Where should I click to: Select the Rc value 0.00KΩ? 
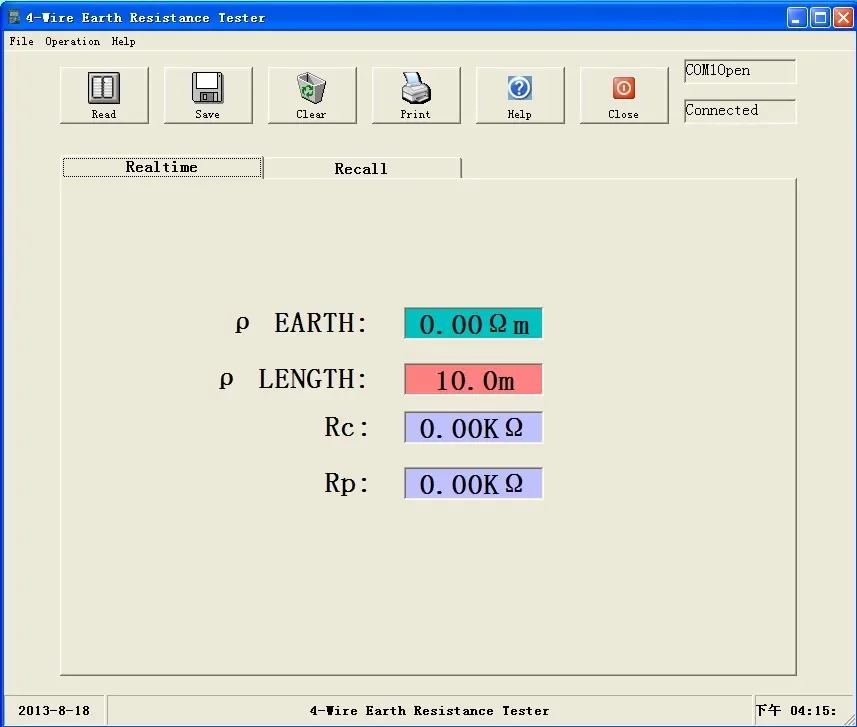pos(473,427)
